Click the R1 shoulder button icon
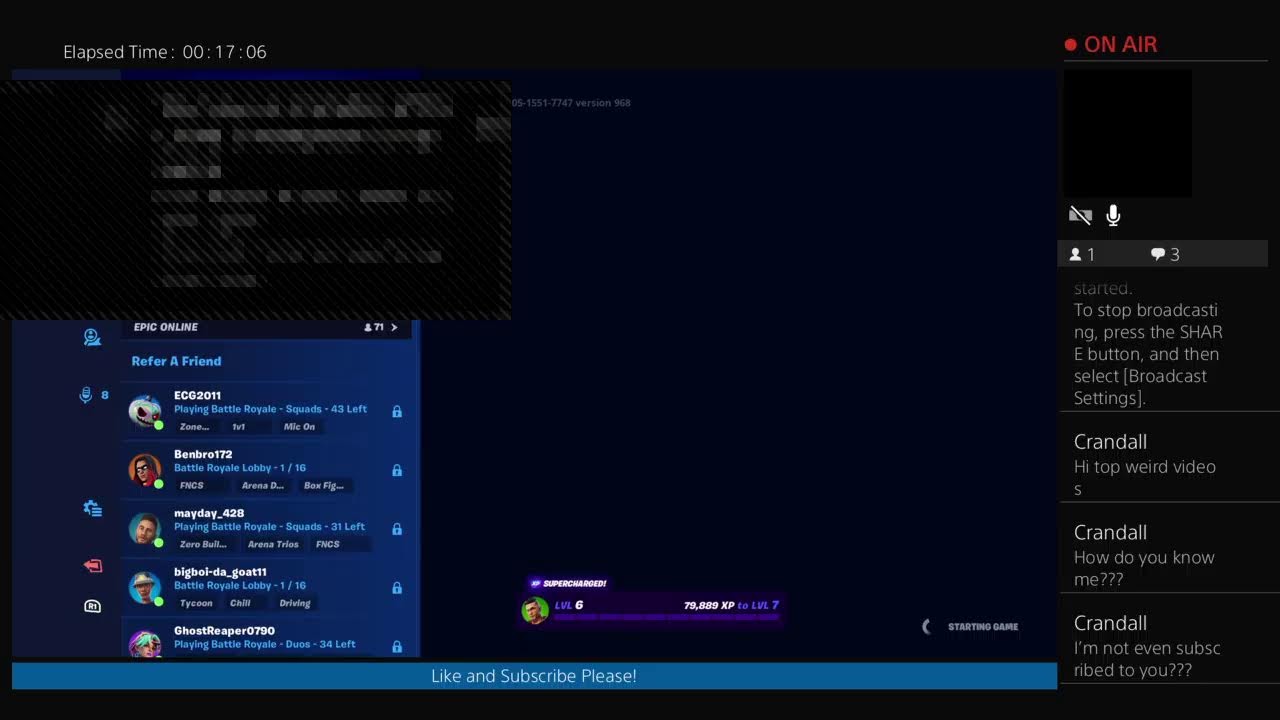Viewport: 1280px width, 720px height. (92, 605)
